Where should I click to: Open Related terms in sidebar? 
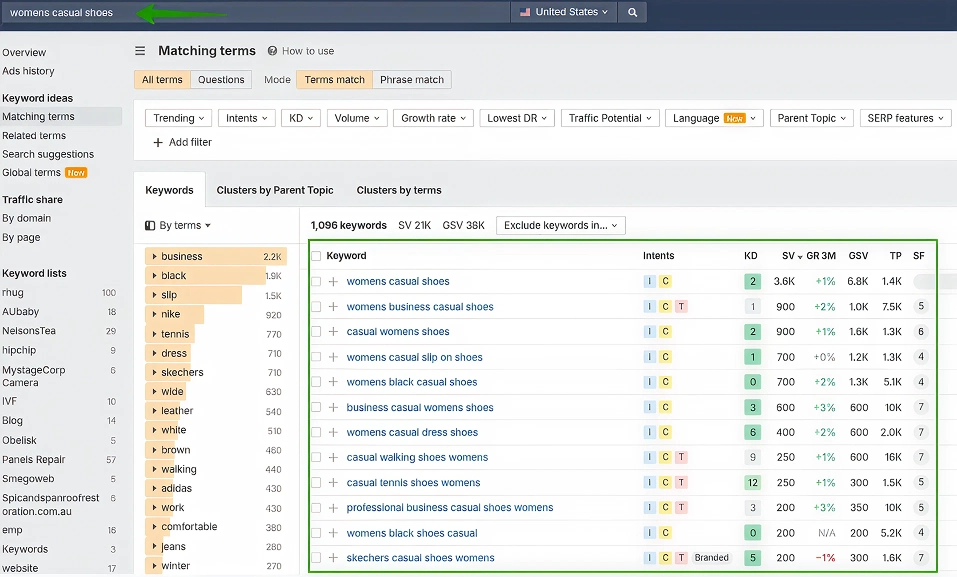coord(34,136)
